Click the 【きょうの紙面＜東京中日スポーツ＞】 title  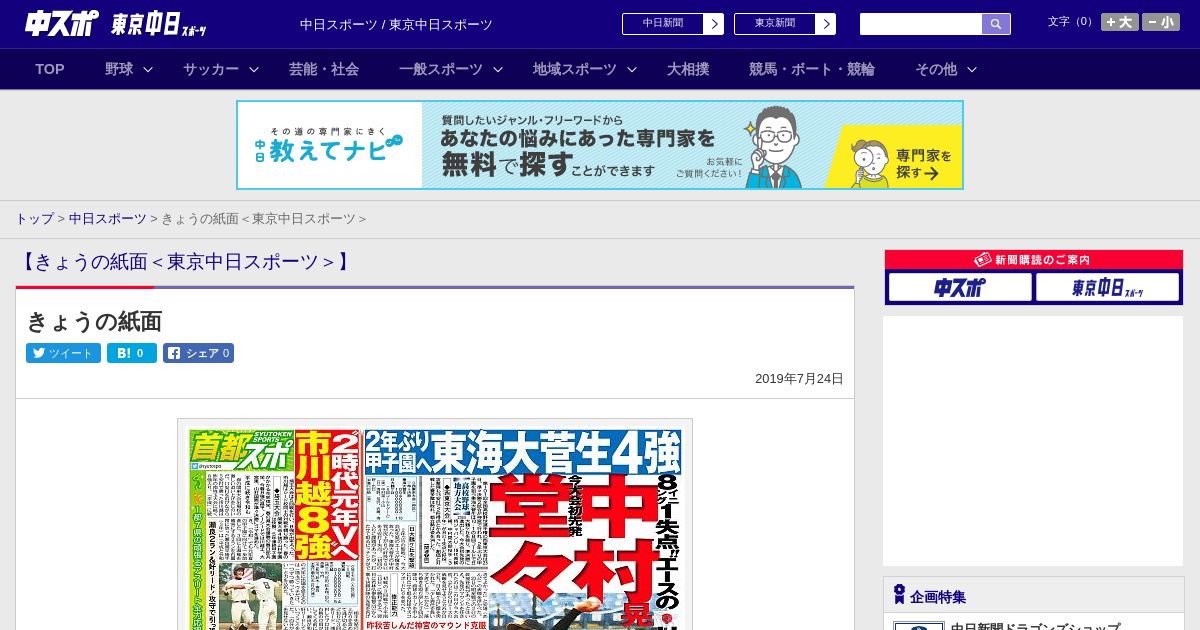click(x=185, y=262)
